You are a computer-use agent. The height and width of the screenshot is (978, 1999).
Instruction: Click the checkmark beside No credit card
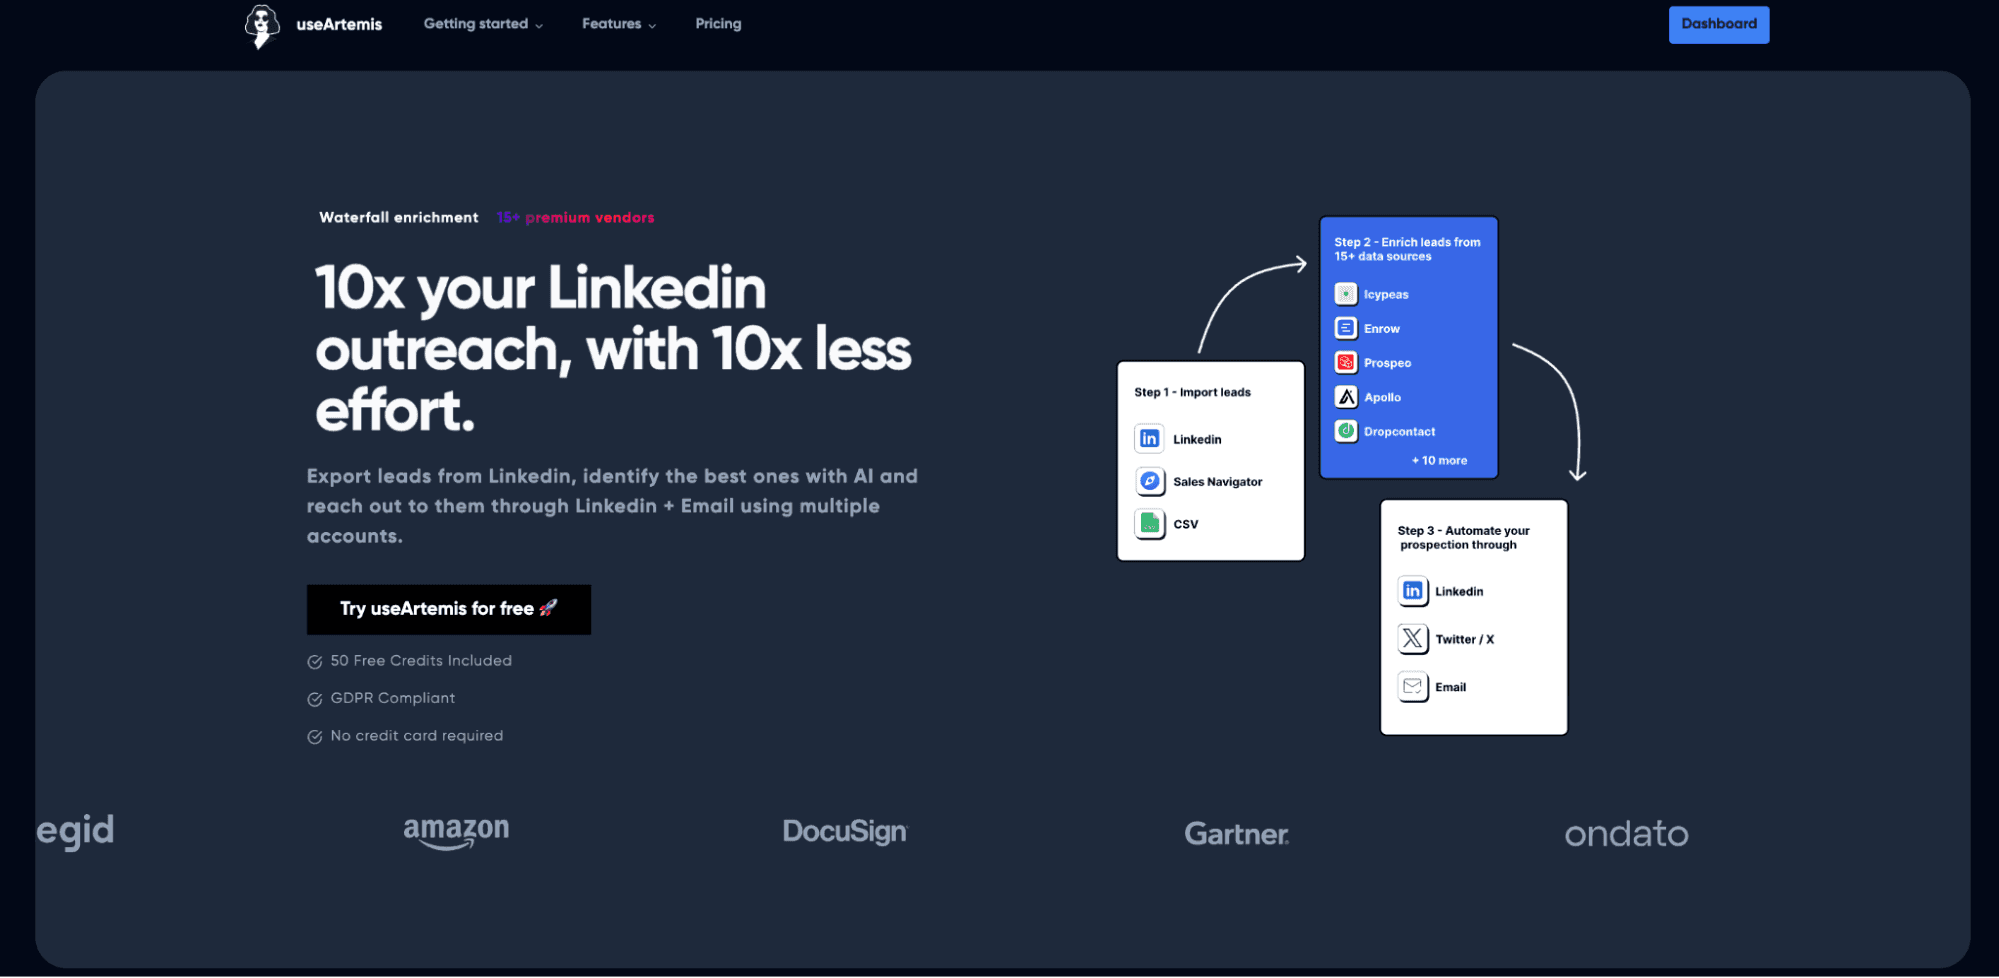[315, 737]
